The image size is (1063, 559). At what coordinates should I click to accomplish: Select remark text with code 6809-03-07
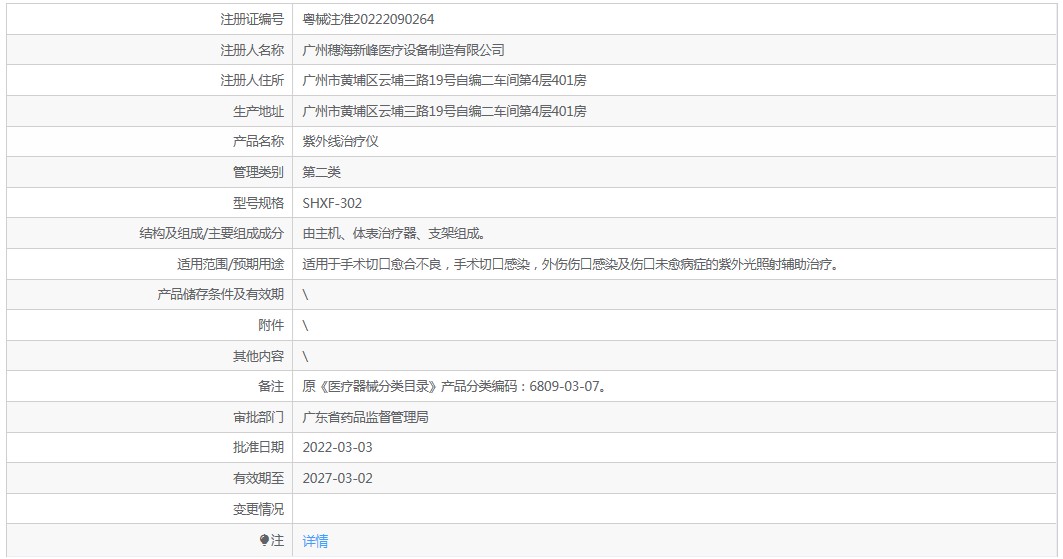(x=454, y=386)
